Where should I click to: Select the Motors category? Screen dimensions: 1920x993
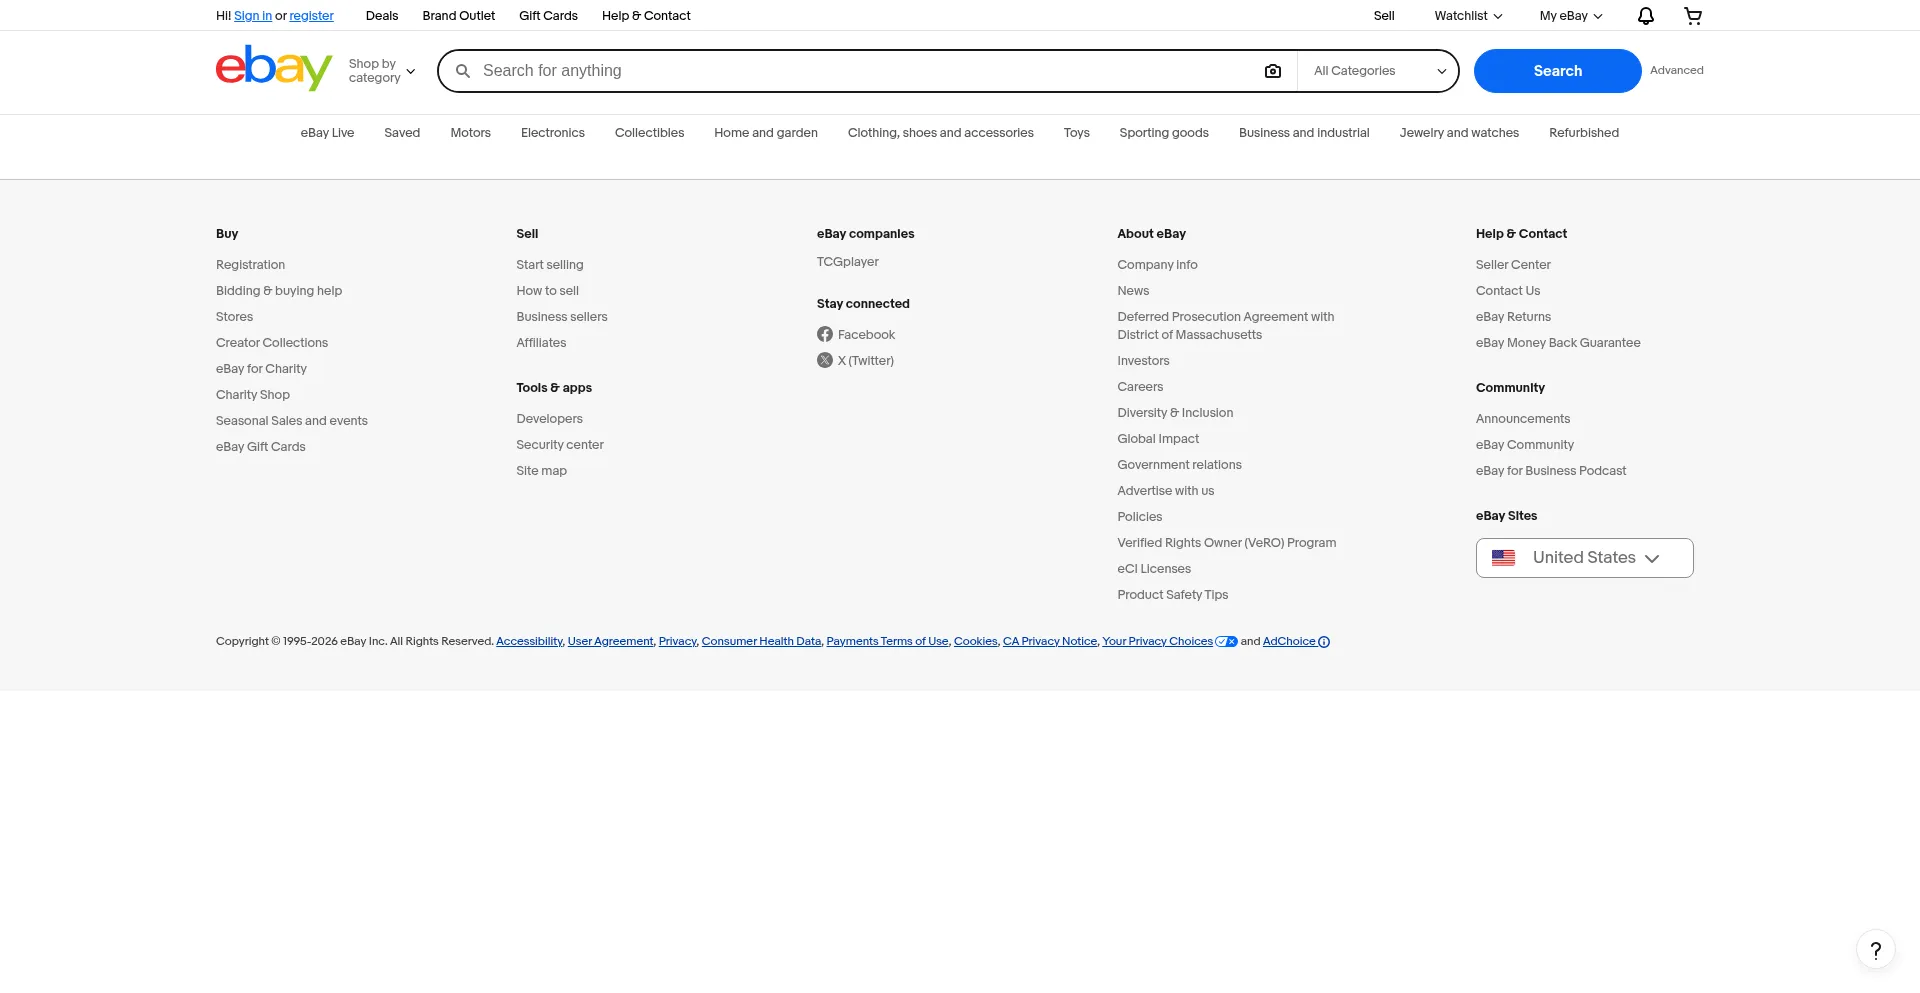click(470, 133)
